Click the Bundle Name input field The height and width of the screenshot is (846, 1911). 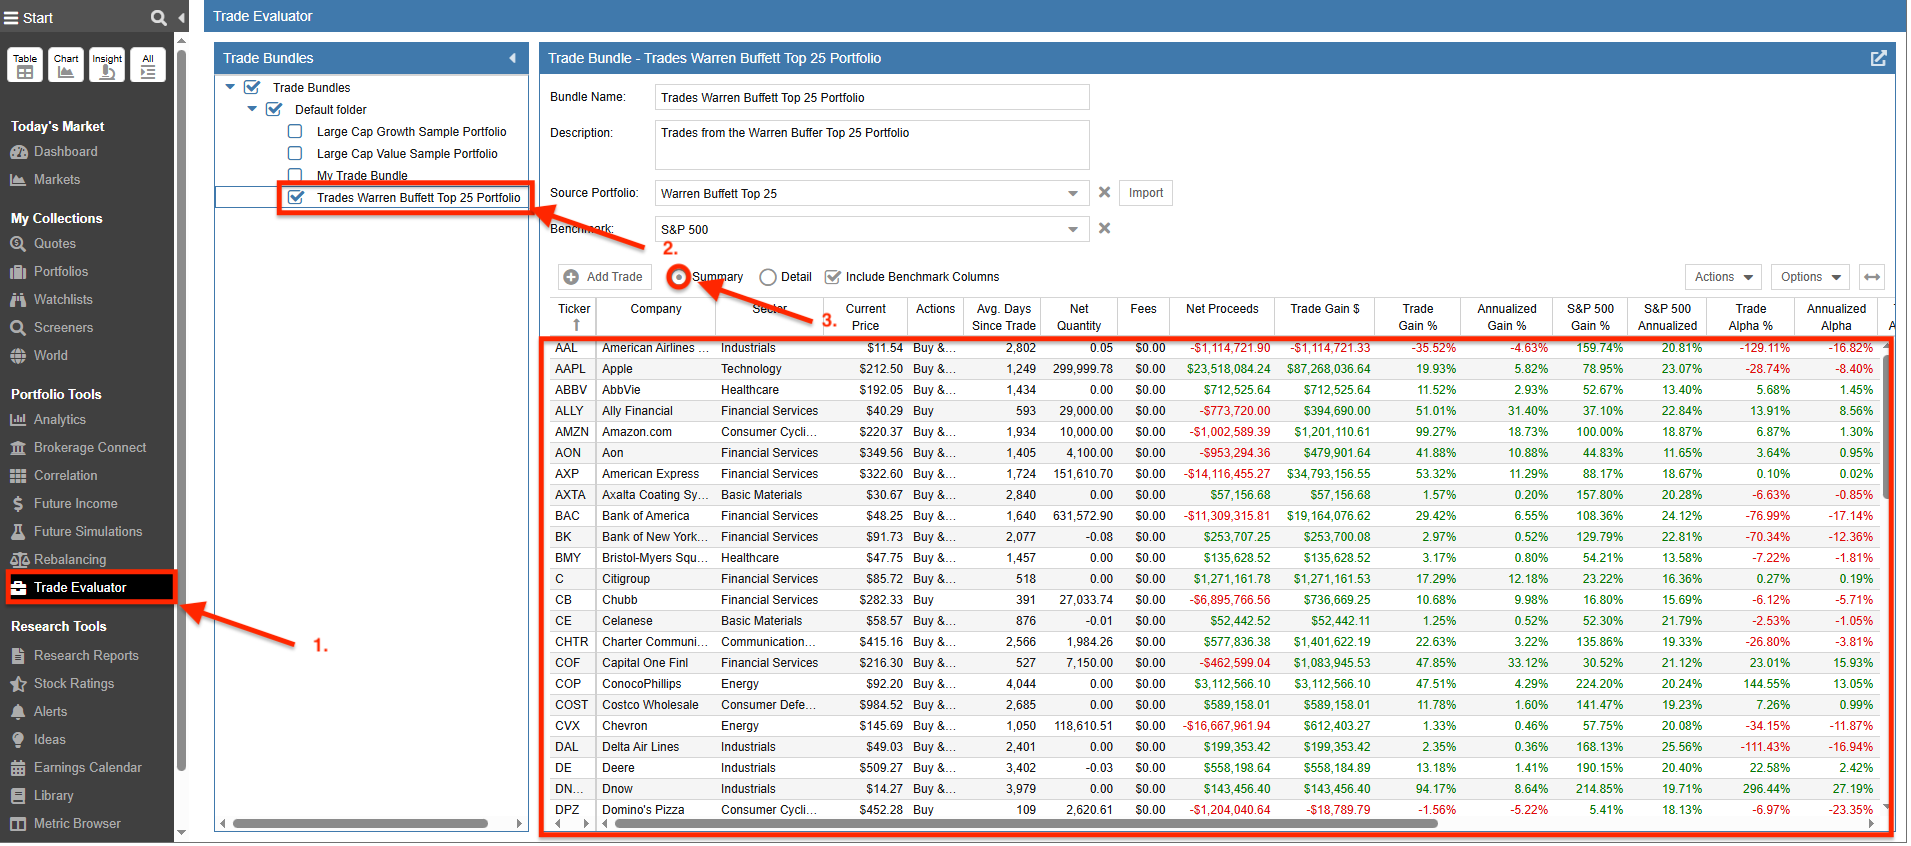(x=872, y=97)
